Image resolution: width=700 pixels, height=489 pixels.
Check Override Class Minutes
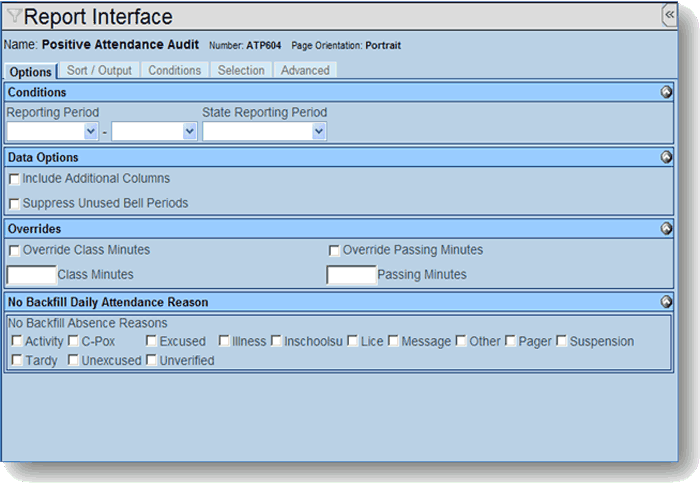[x=14, y=251]
